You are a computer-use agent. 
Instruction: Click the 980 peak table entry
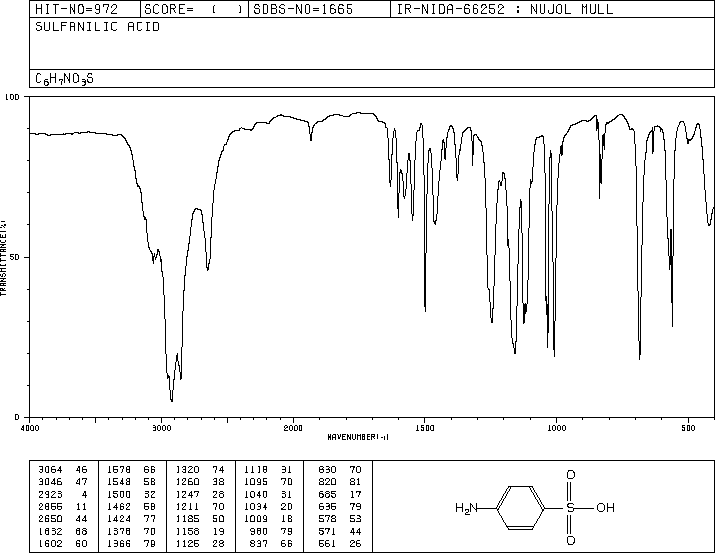[x=271, y=531]
